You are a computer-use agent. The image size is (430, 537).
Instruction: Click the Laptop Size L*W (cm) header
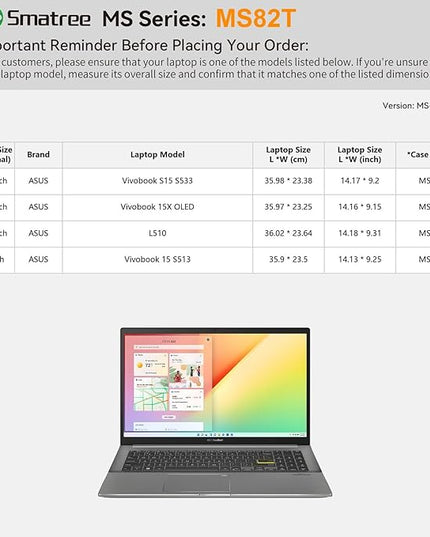(288, 154)
